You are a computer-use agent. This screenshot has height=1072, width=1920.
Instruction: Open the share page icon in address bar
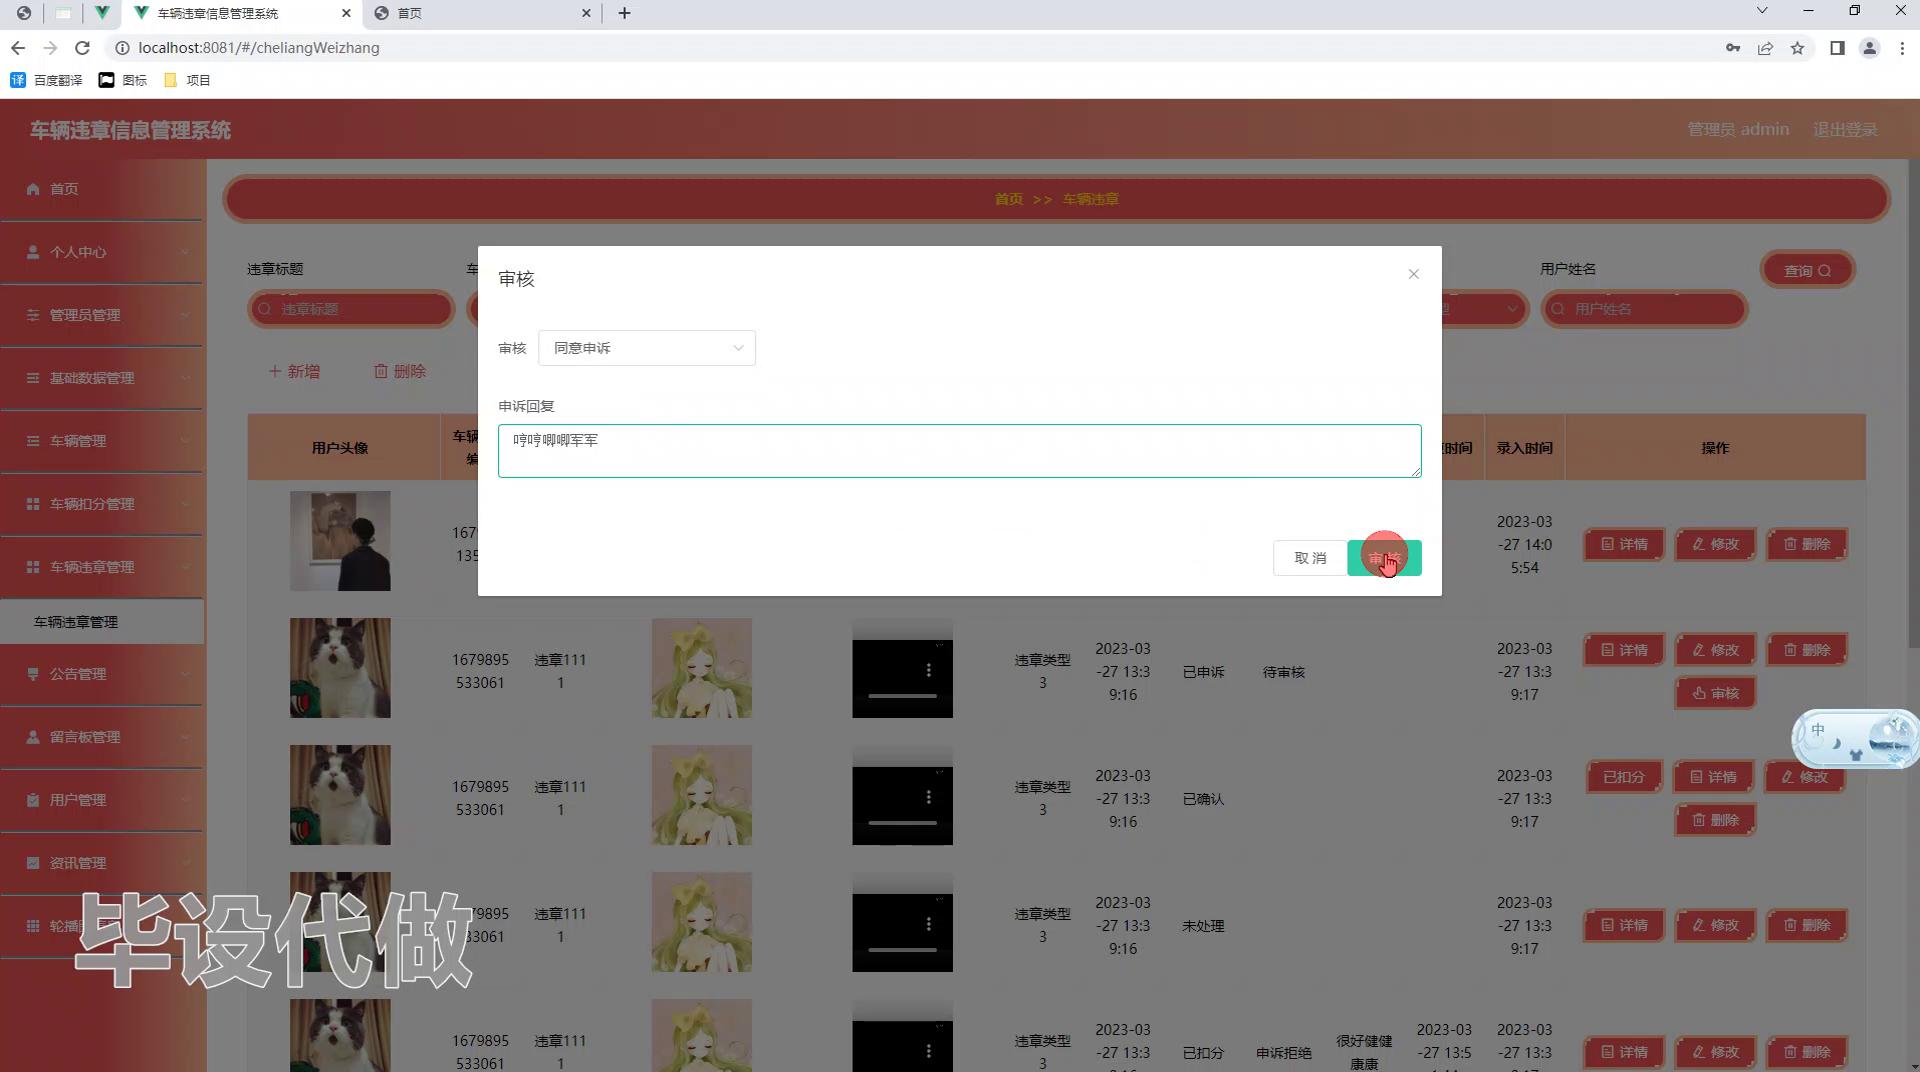tap(1765, 48)
